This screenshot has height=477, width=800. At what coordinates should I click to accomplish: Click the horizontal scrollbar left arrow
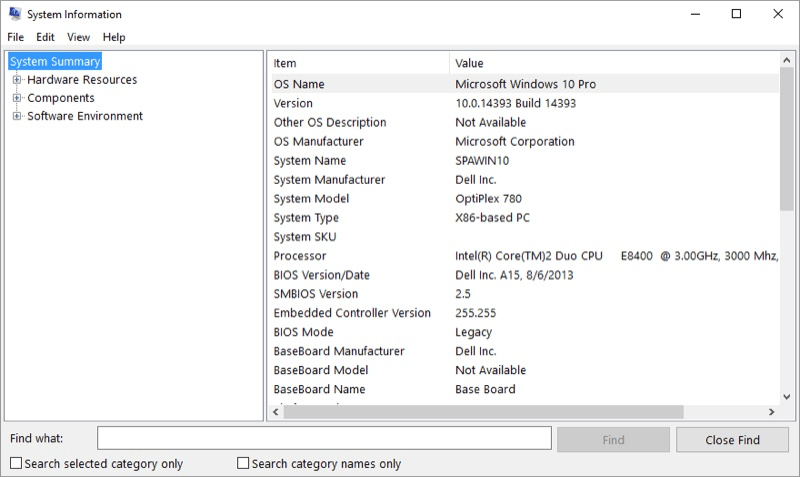pyautogui.click(x=276, y=412)
